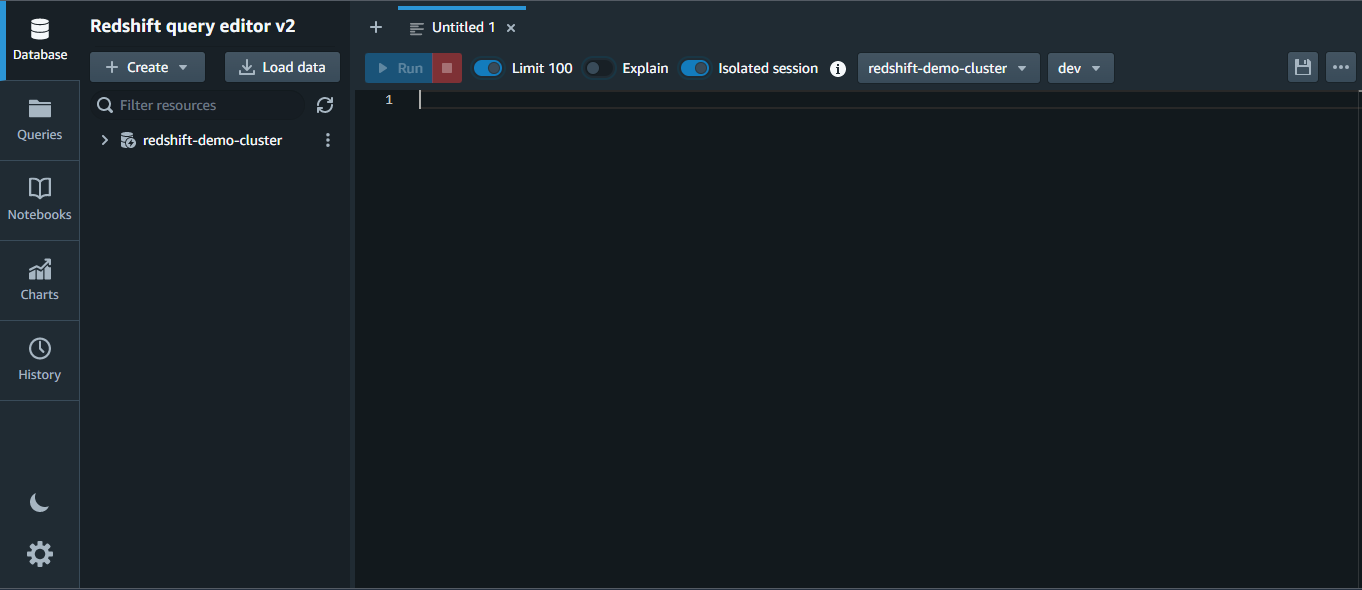Click the Redshift query editor v2 title

coord(193,26)
